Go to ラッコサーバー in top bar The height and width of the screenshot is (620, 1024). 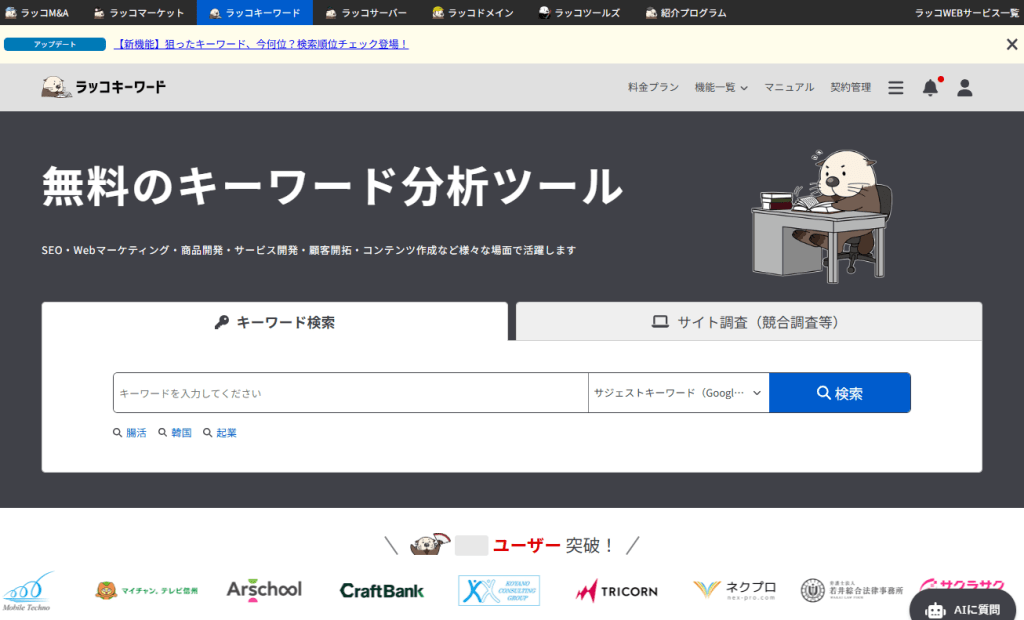point(365,13)
